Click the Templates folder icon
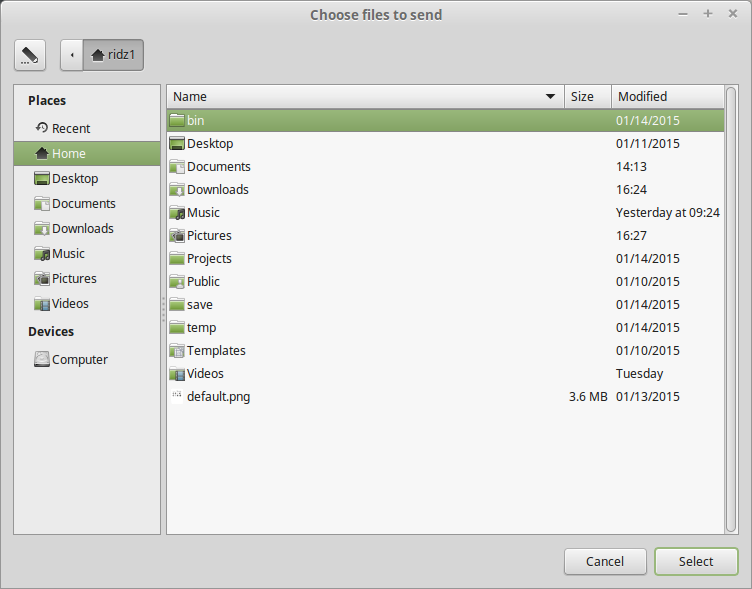 pos(177,350)
